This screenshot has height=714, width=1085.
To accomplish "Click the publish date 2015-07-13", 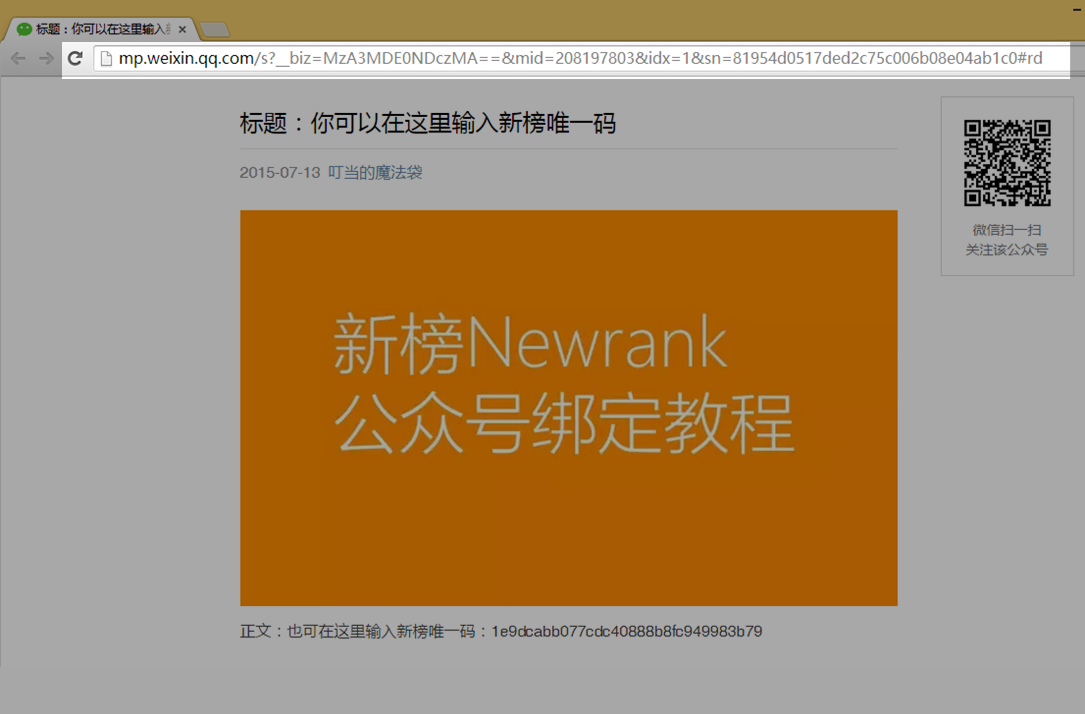I will [280, 172].
